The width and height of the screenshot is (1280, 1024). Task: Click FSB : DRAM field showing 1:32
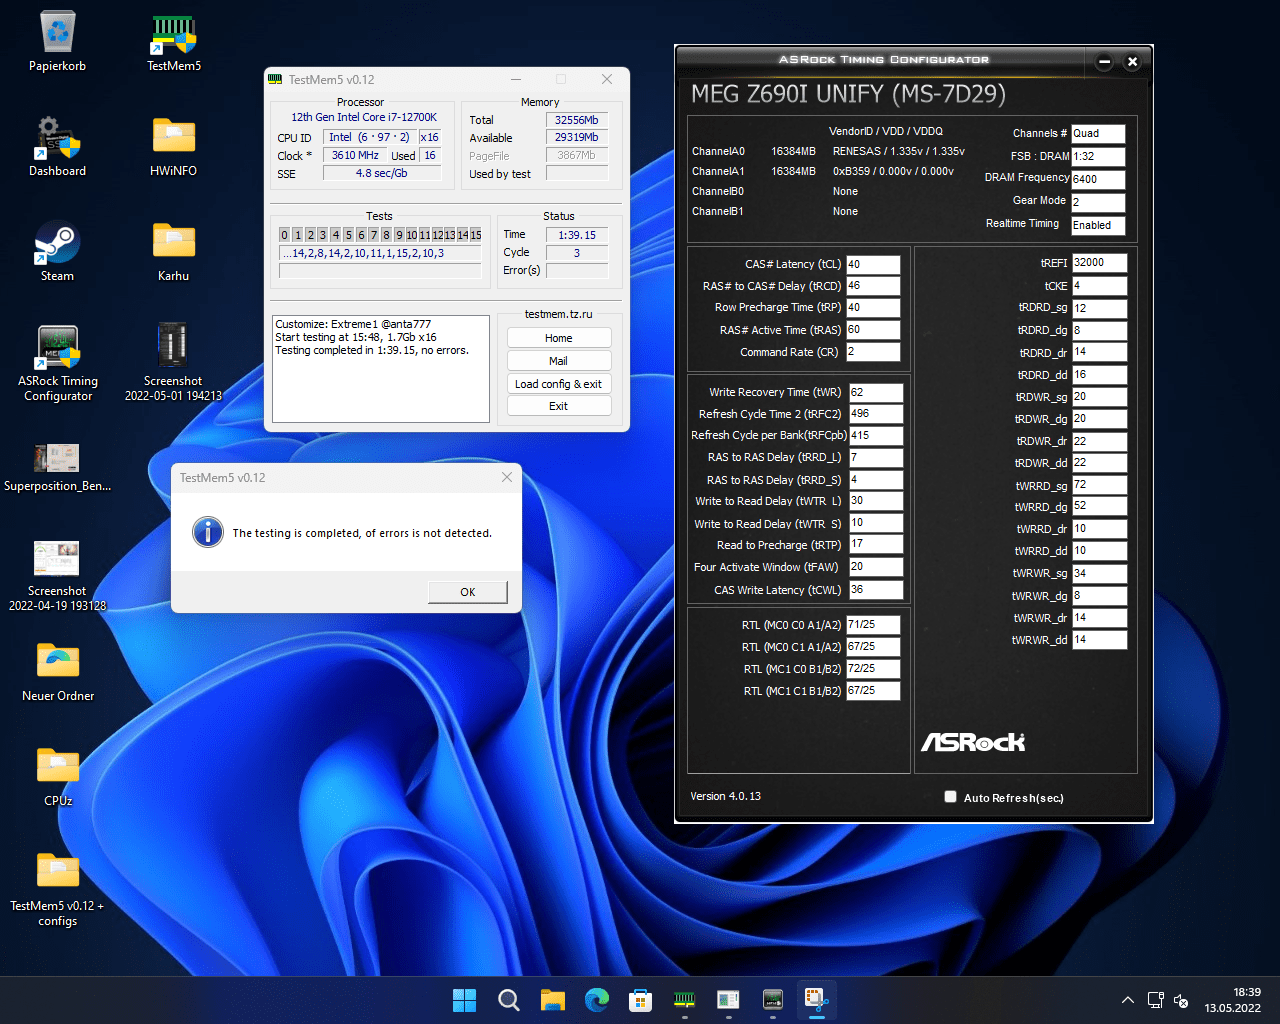[x=1098, y=156]
